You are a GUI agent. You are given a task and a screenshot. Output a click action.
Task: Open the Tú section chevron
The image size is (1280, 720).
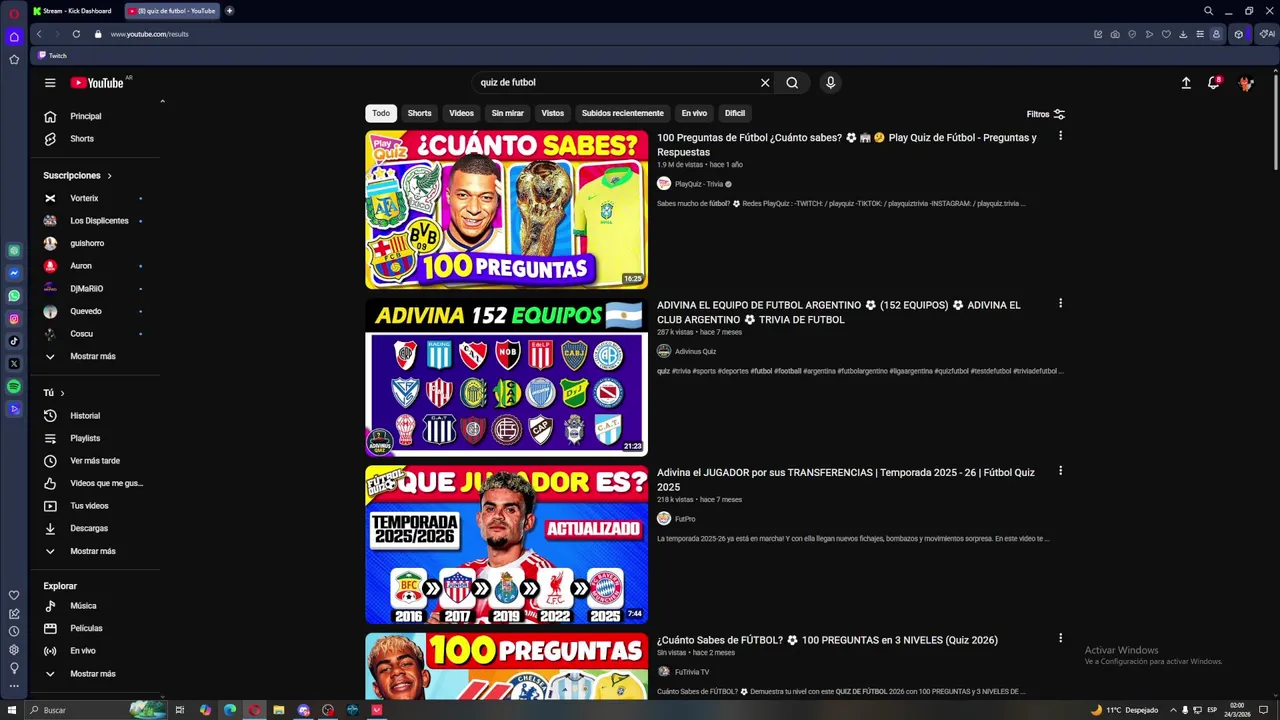[62, 393]
